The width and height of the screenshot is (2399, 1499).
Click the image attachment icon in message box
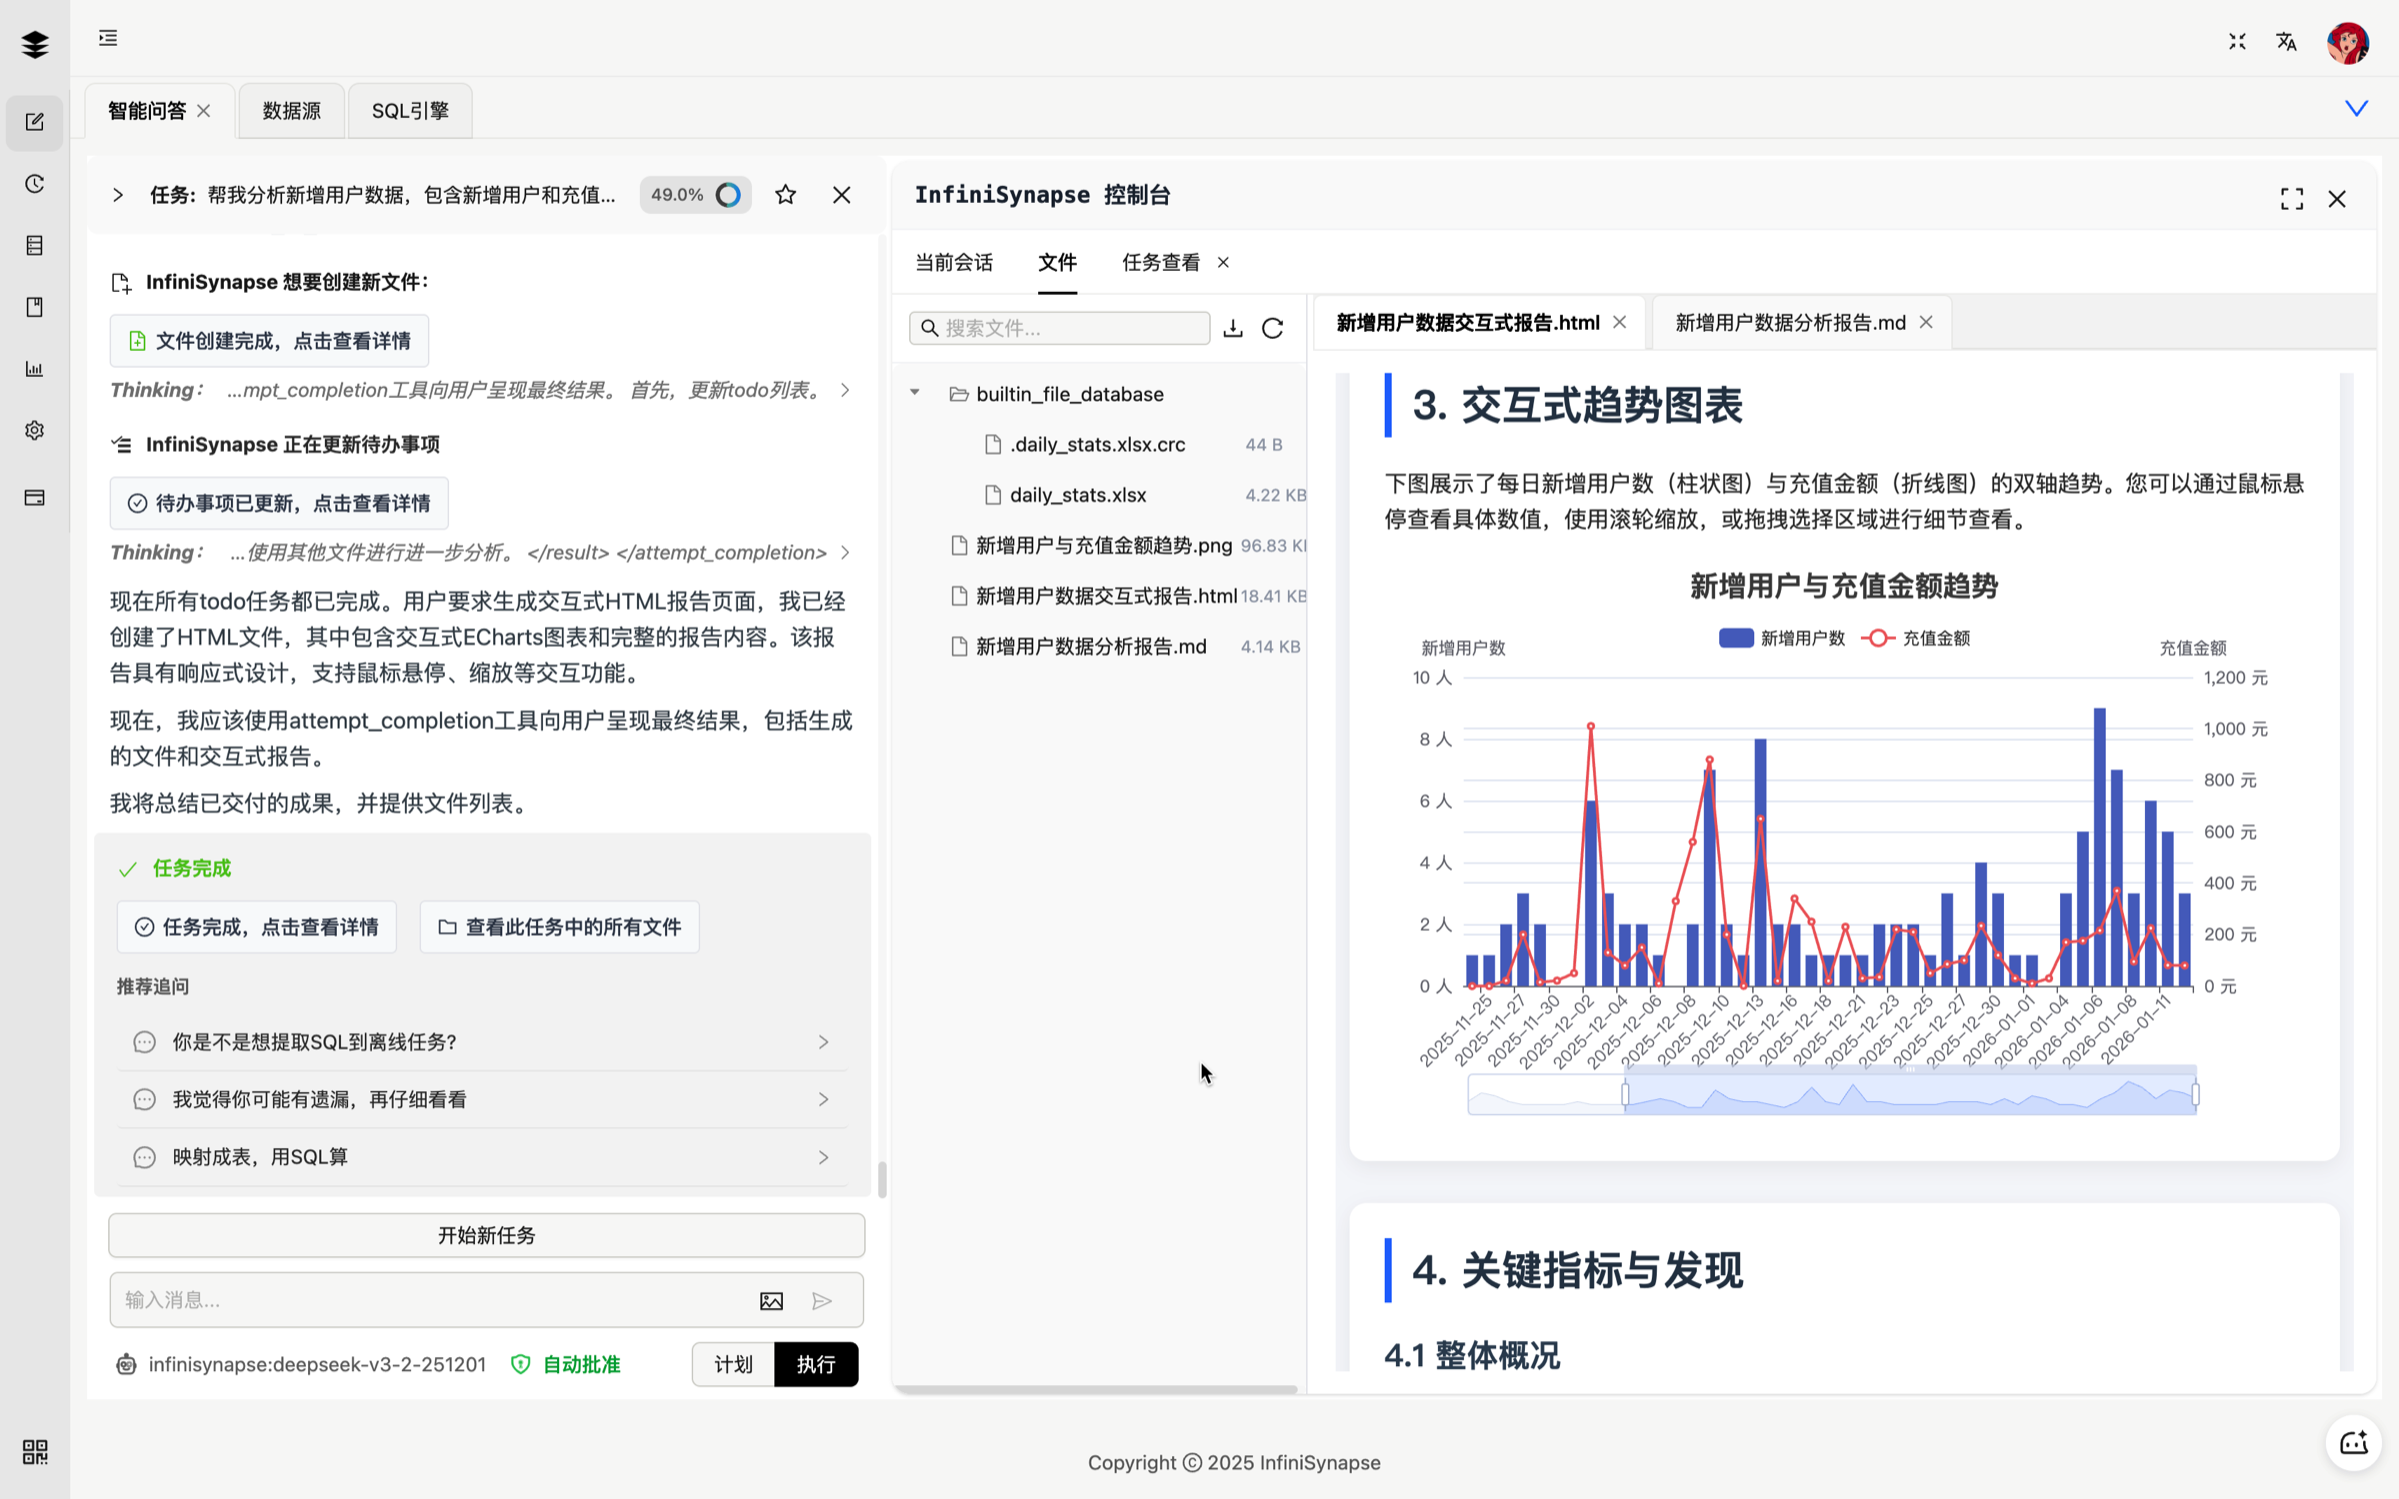coord(771,1300)
